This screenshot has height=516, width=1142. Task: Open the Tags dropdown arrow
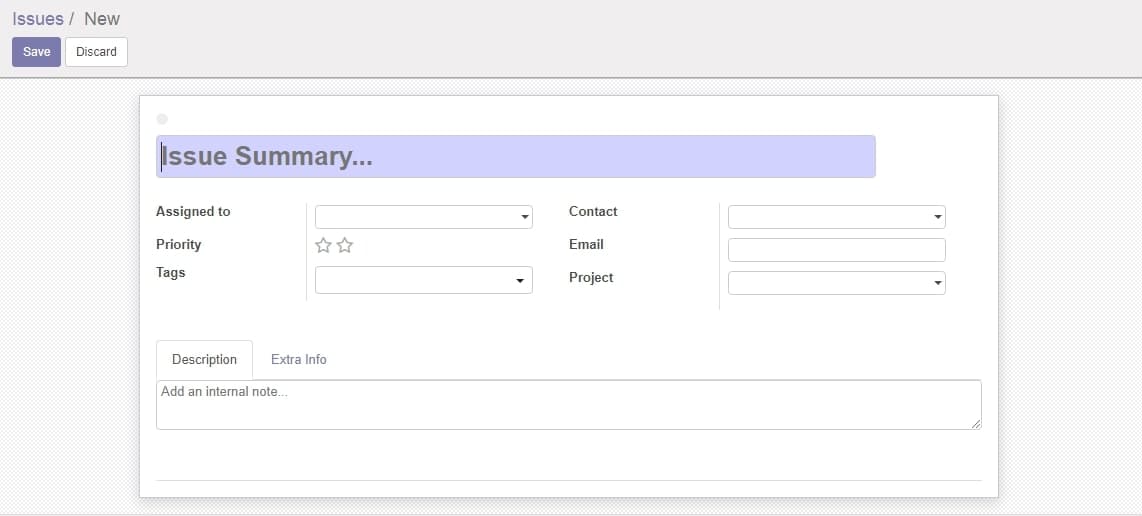point(520,281)
